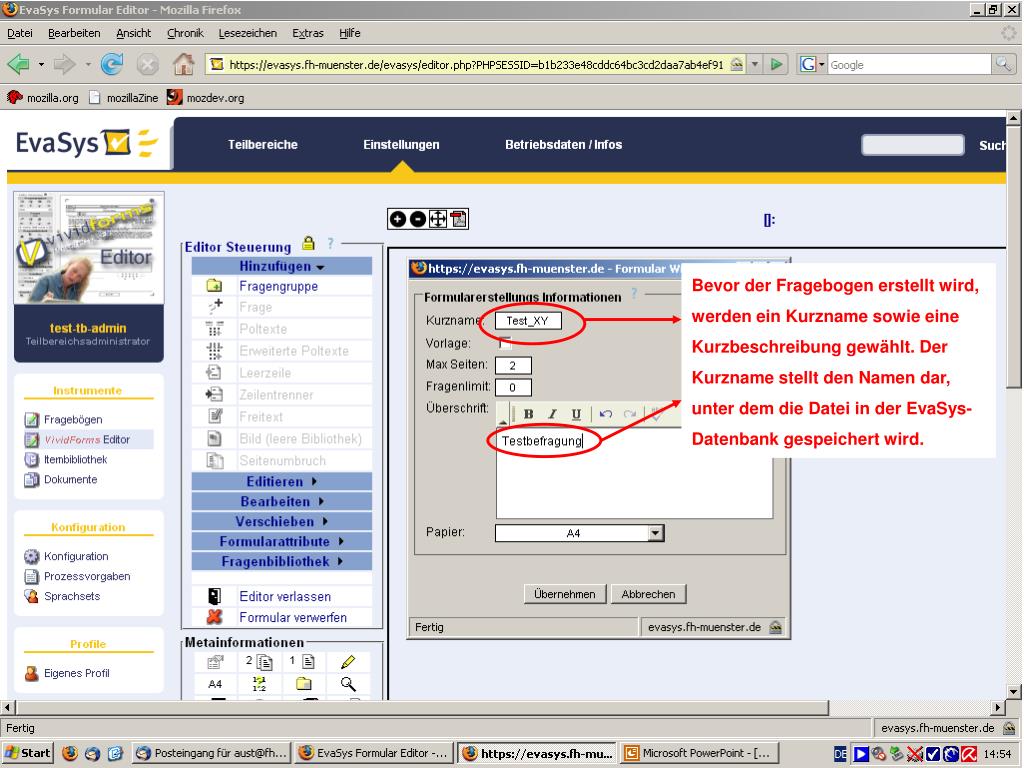Viewport: 1024px width, 768px height.
Task: Click the Abbrechen button
Action: point(648,594)
